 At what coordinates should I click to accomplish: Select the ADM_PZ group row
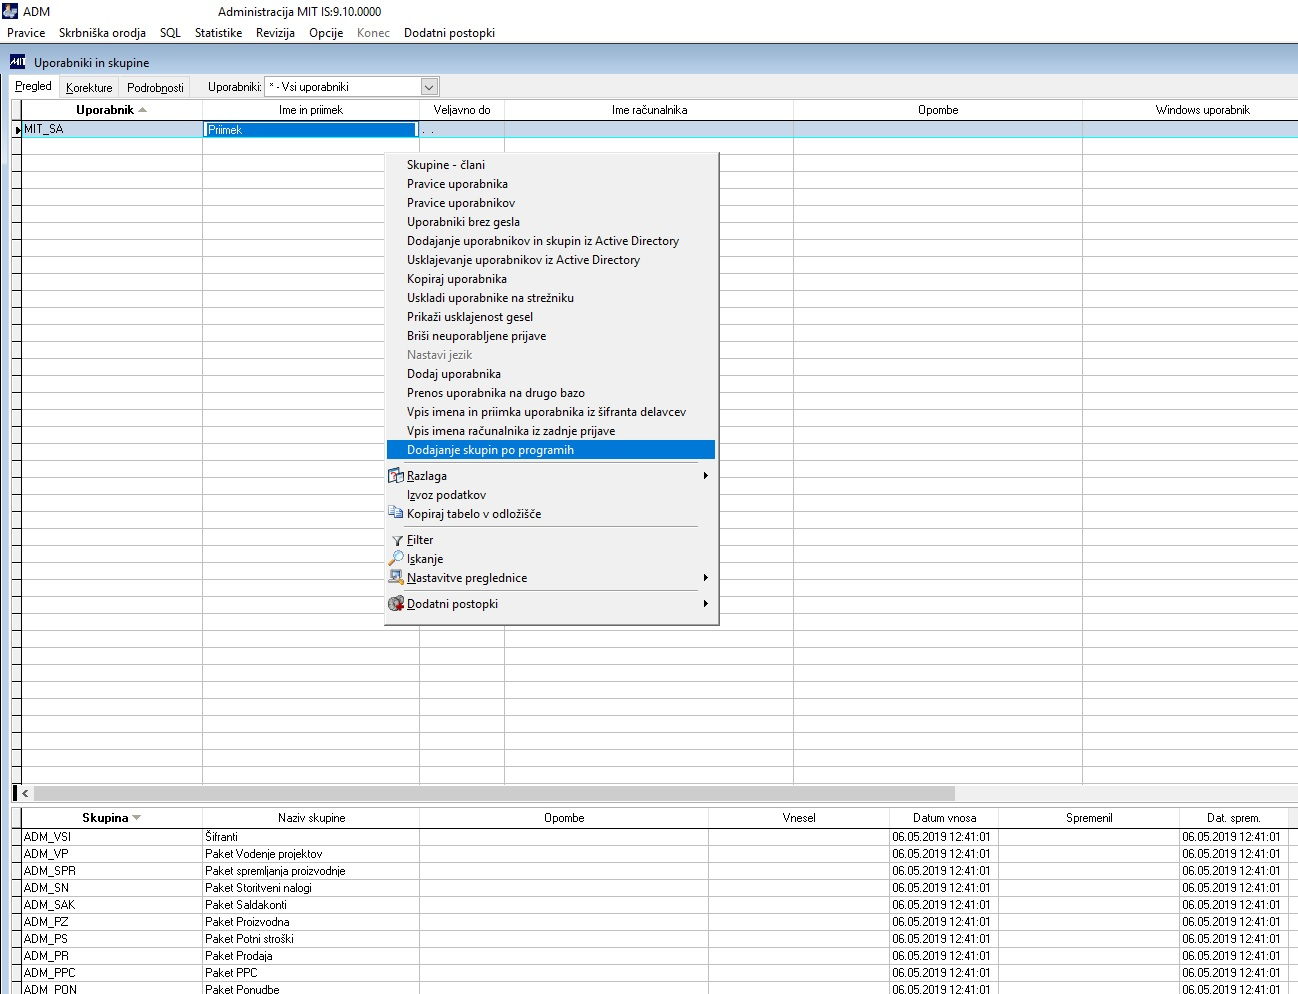click(655, 922)
